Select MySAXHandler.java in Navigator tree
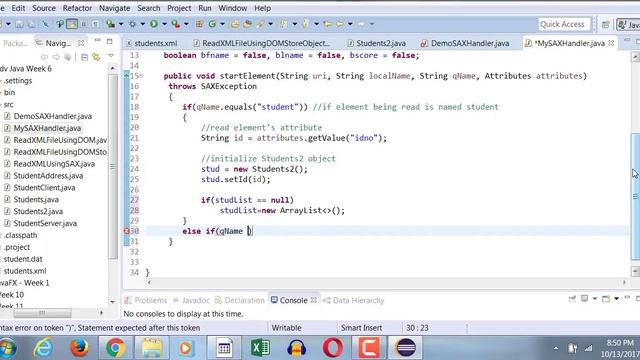 47,128
